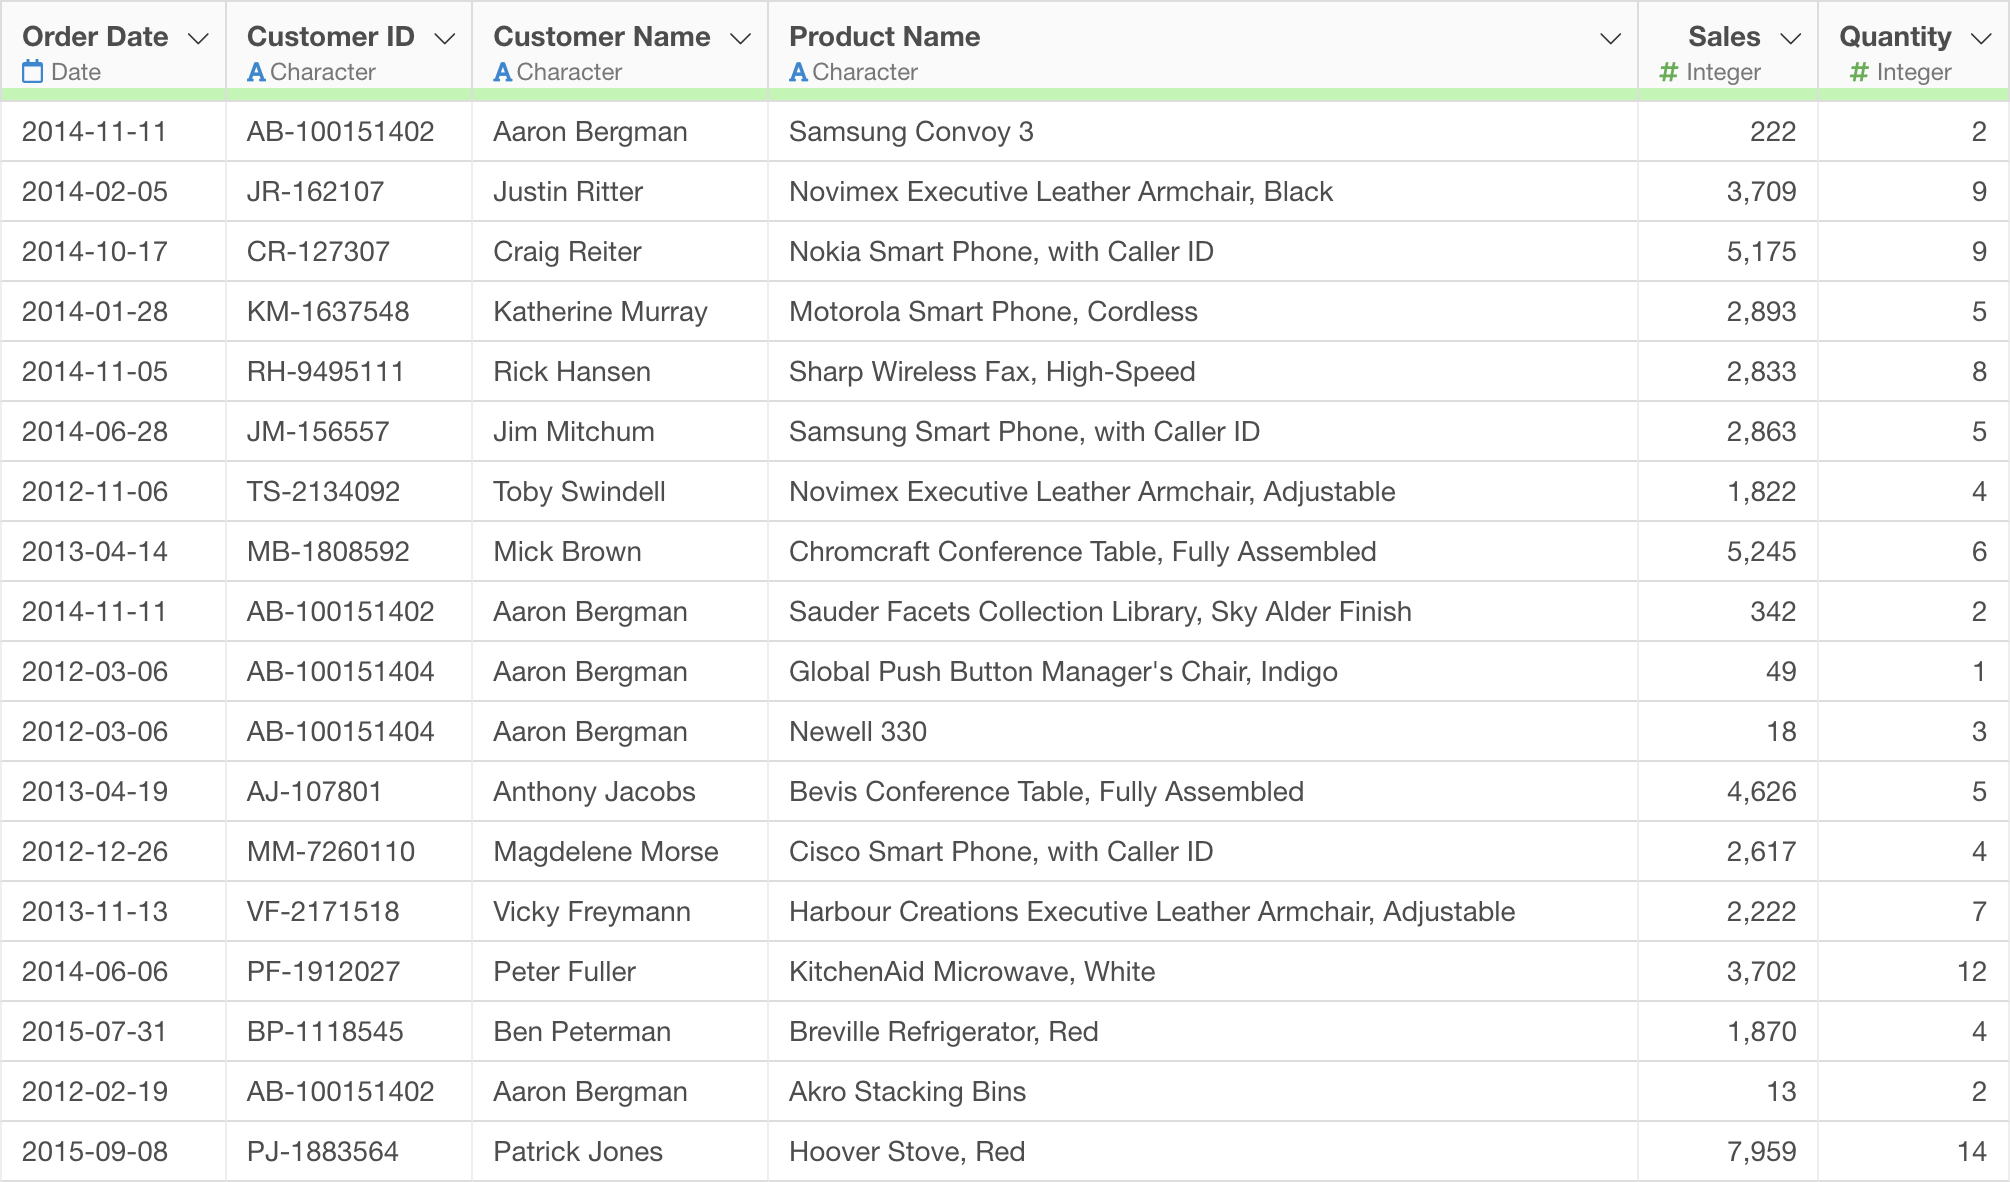The height and width of the screenshot is (1182, 2010).
Task: Click the Integer hash icon under Quantity
Action: coord(1859,72)
